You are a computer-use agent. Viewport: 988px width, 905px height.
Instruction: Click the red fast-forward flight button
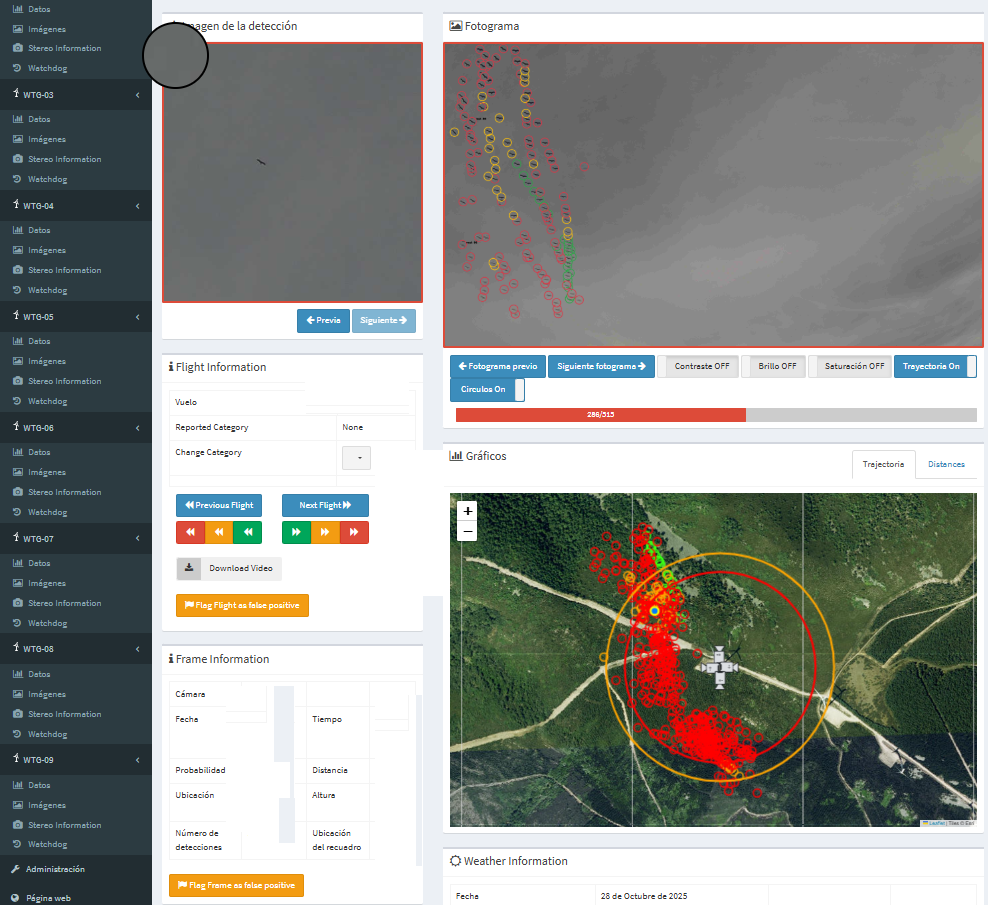(354, 533)
